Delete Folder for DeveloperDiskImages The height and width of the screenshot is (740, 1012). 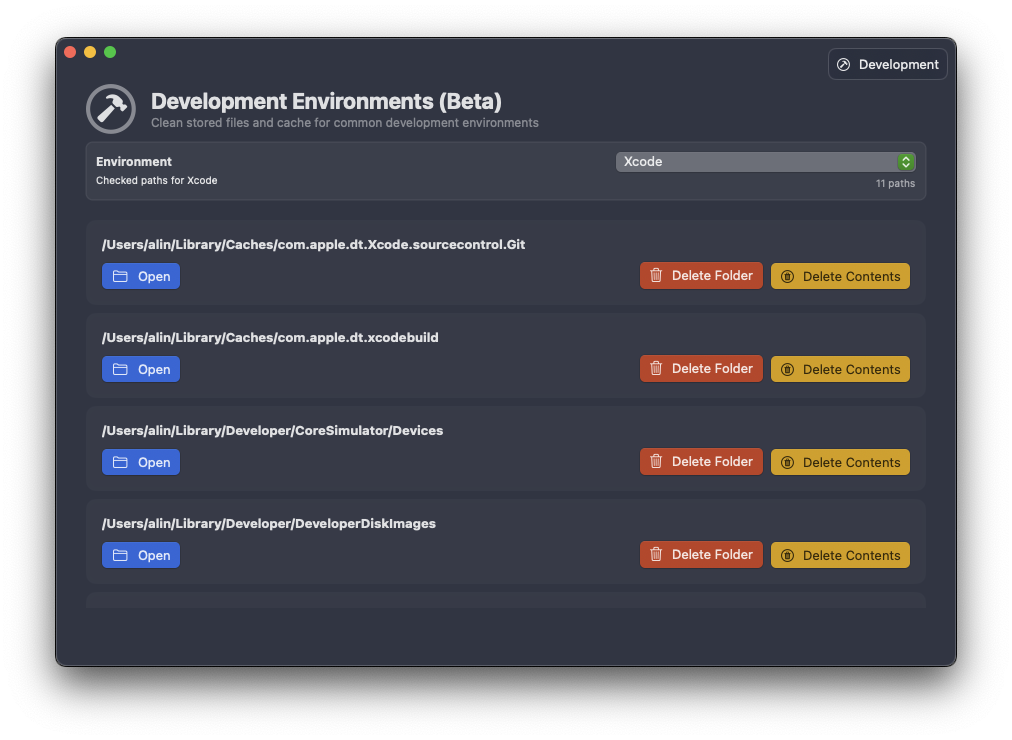[x=701, y=554]
